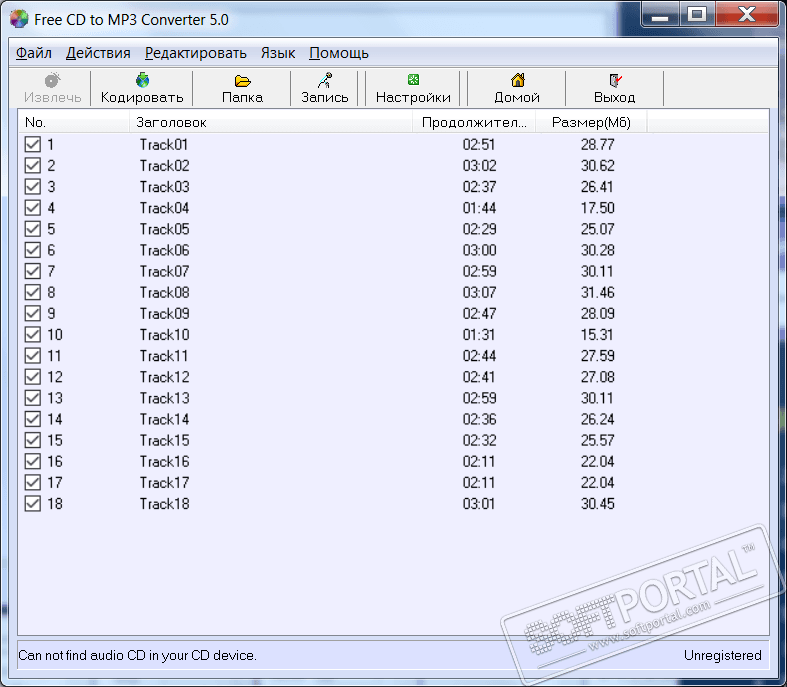Select the Track12 title
The image size is (787, 687).
[x=165, y=376]
